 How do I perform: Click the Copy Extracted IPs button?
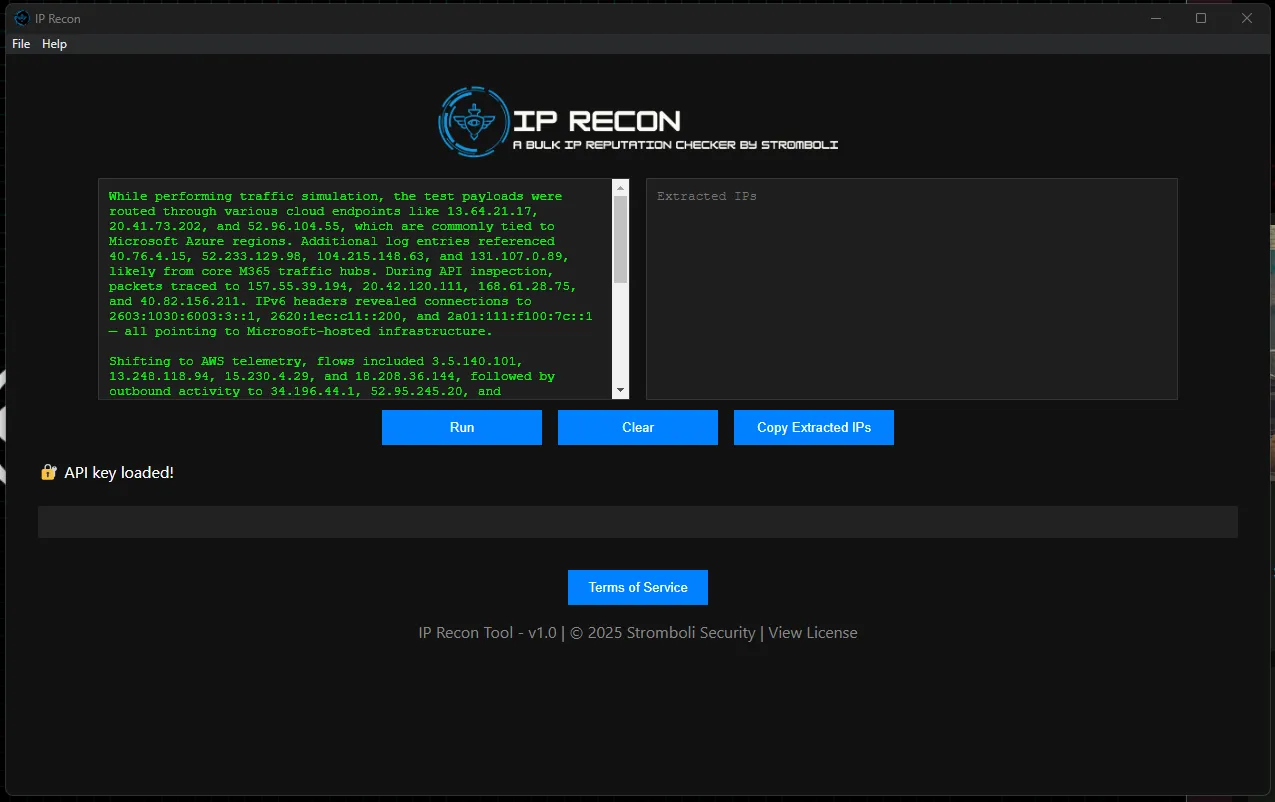click(x=813, y=427)
